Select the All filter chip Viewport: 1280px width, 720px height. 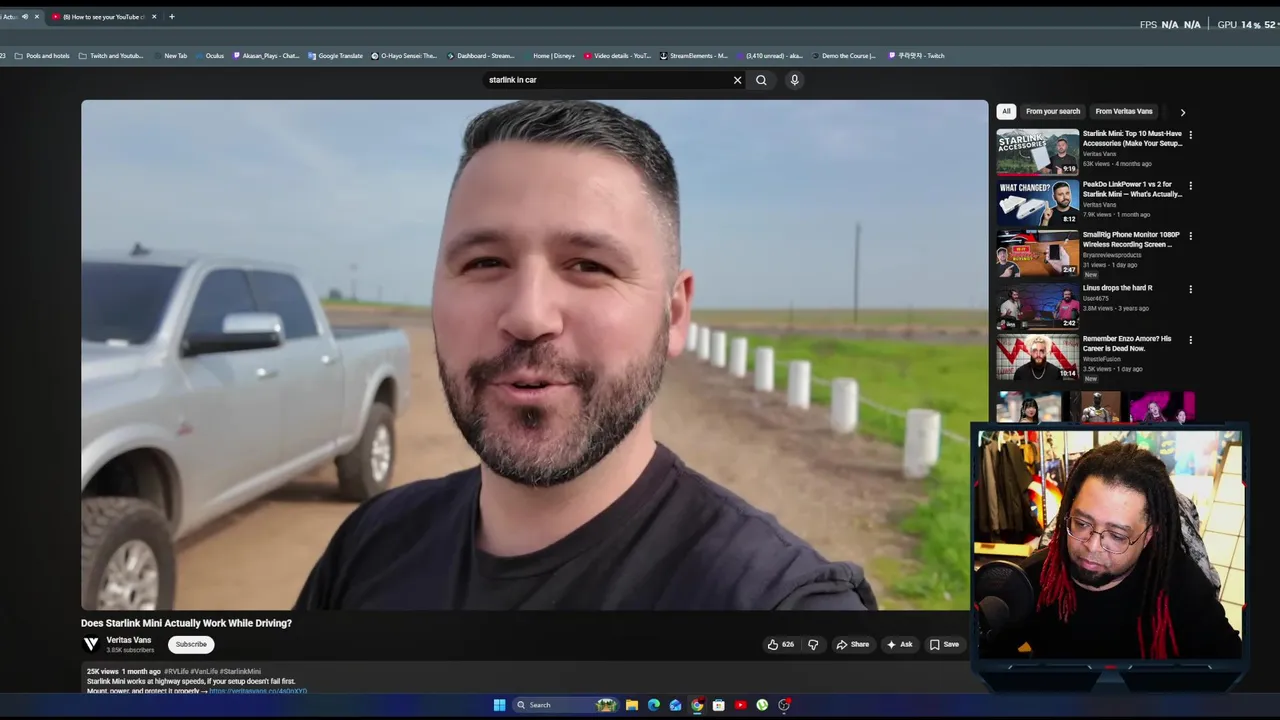[1006, 112]
